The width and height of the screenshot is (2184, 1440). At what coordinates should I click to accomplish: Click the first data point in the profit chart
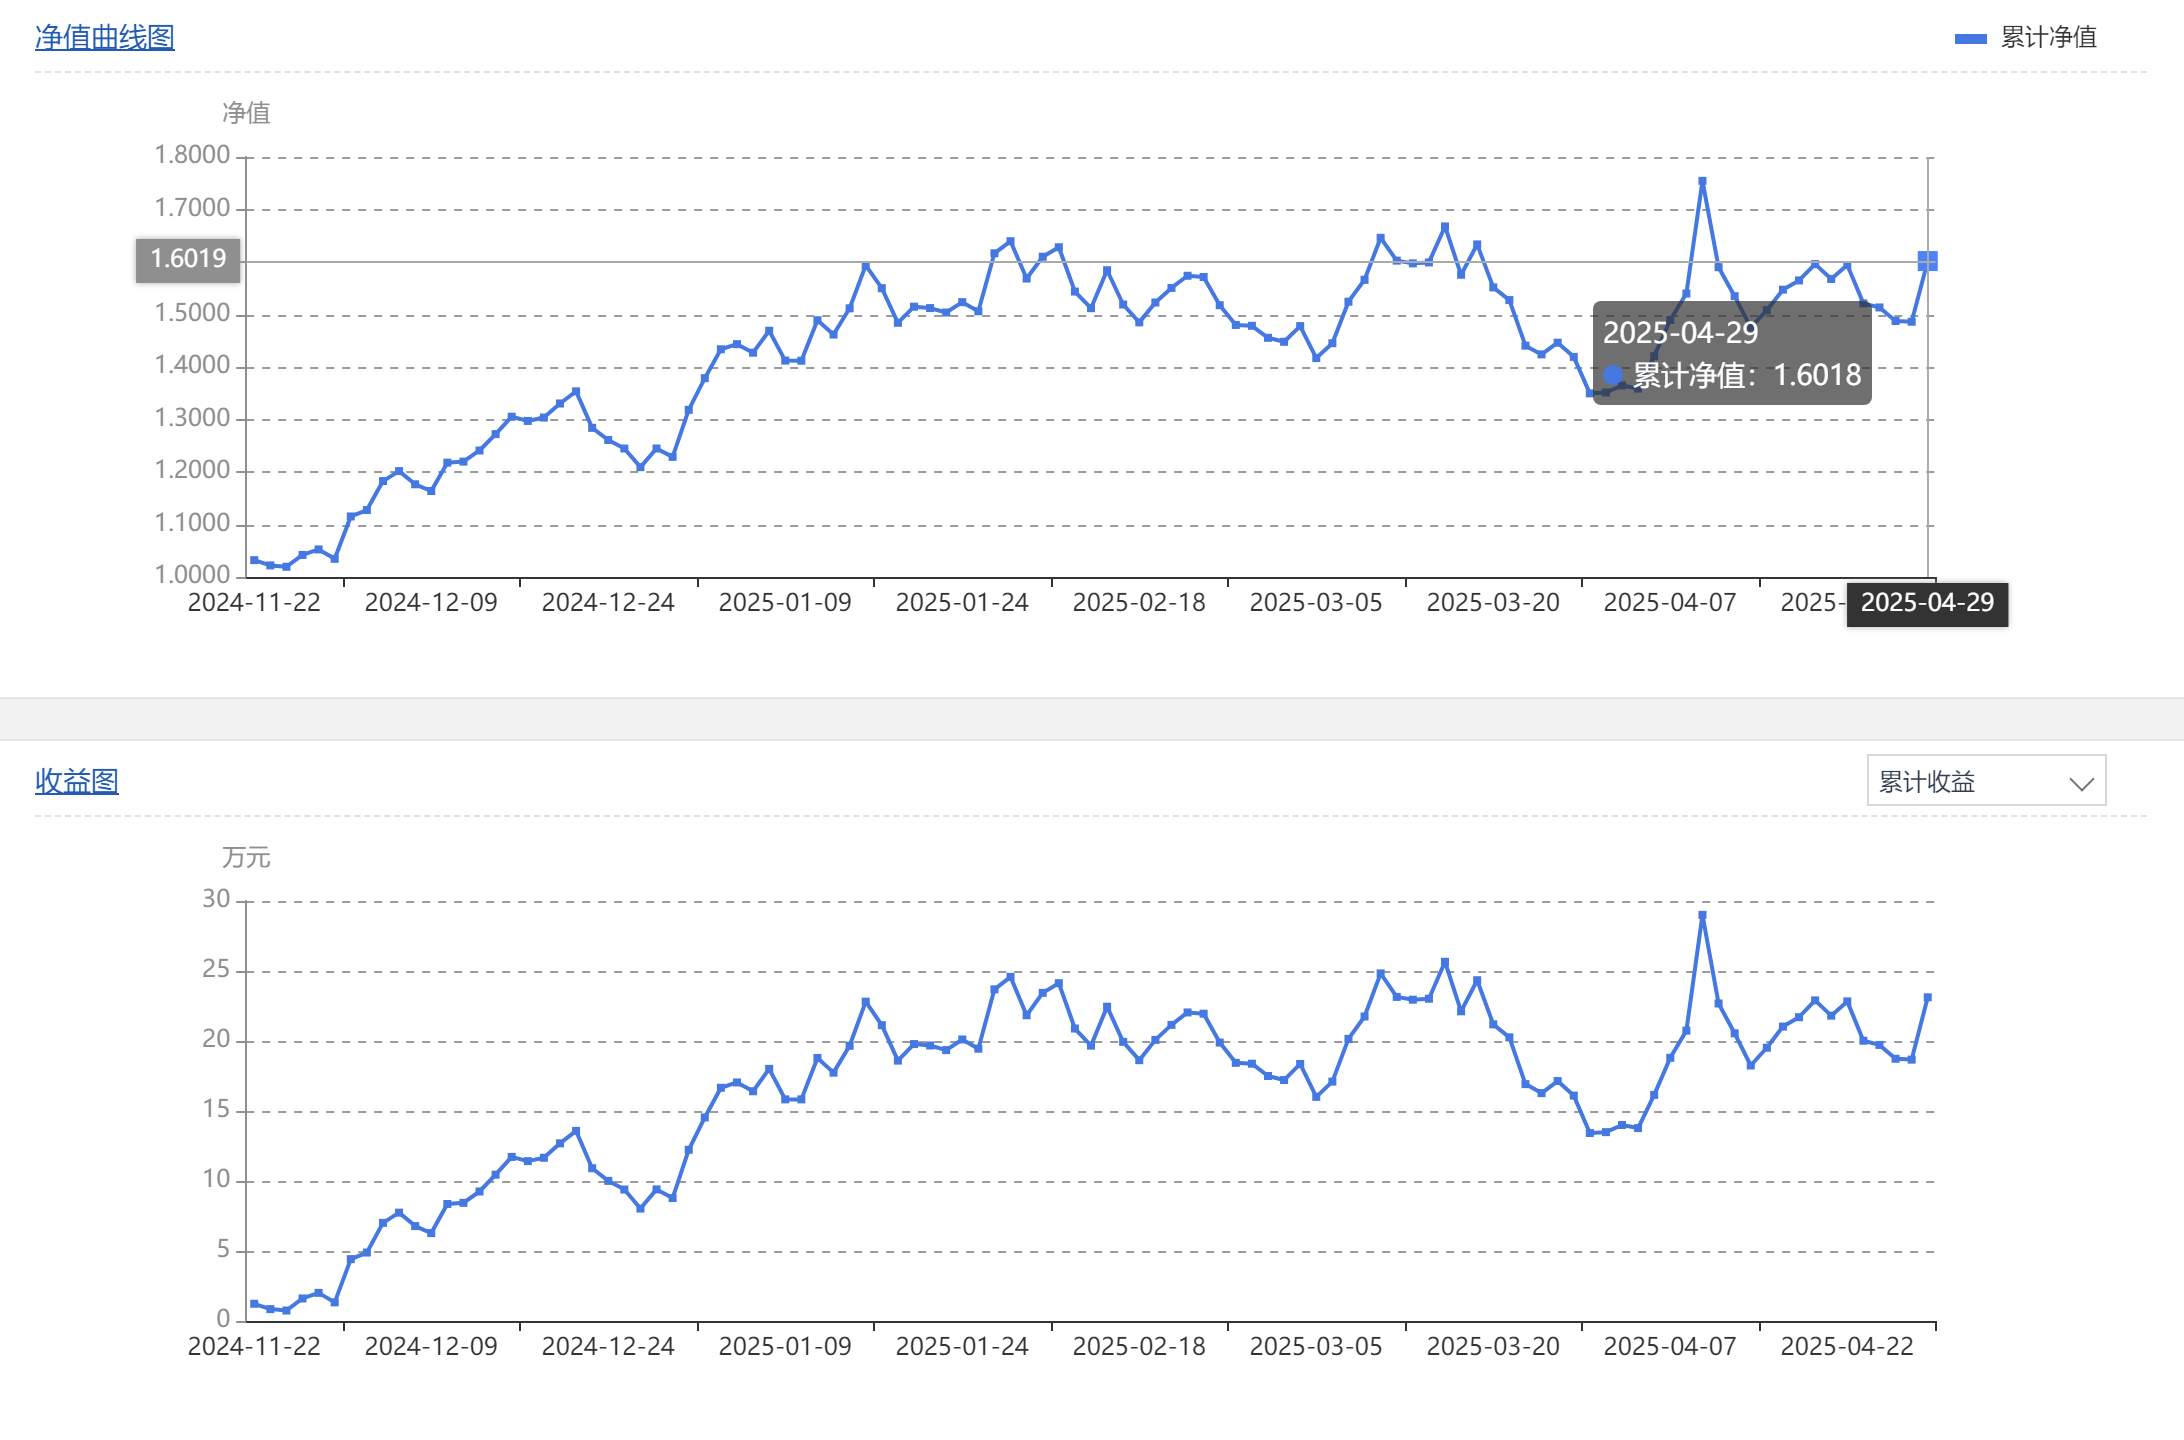pyautogui.click(x=254, y=1304)
